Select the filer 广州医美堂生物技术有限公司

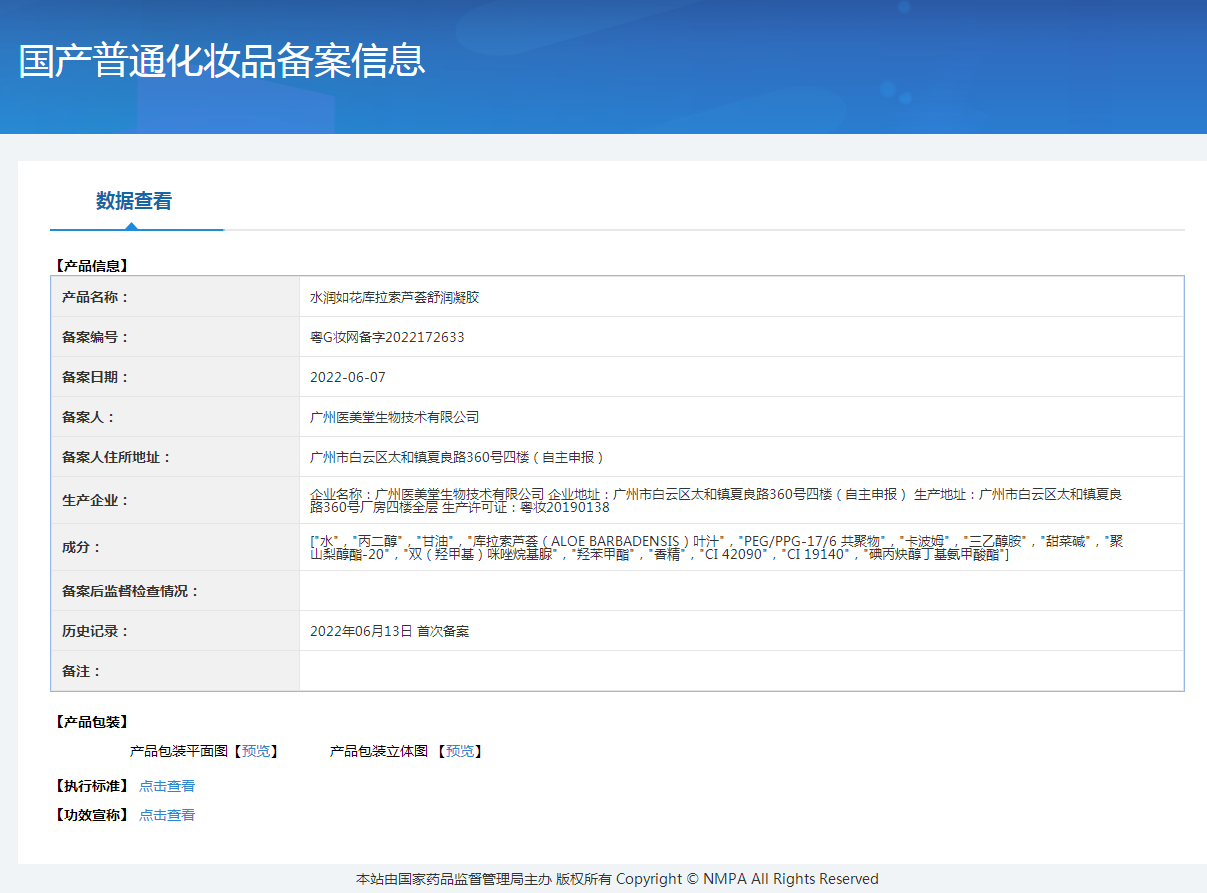(395, 417)
